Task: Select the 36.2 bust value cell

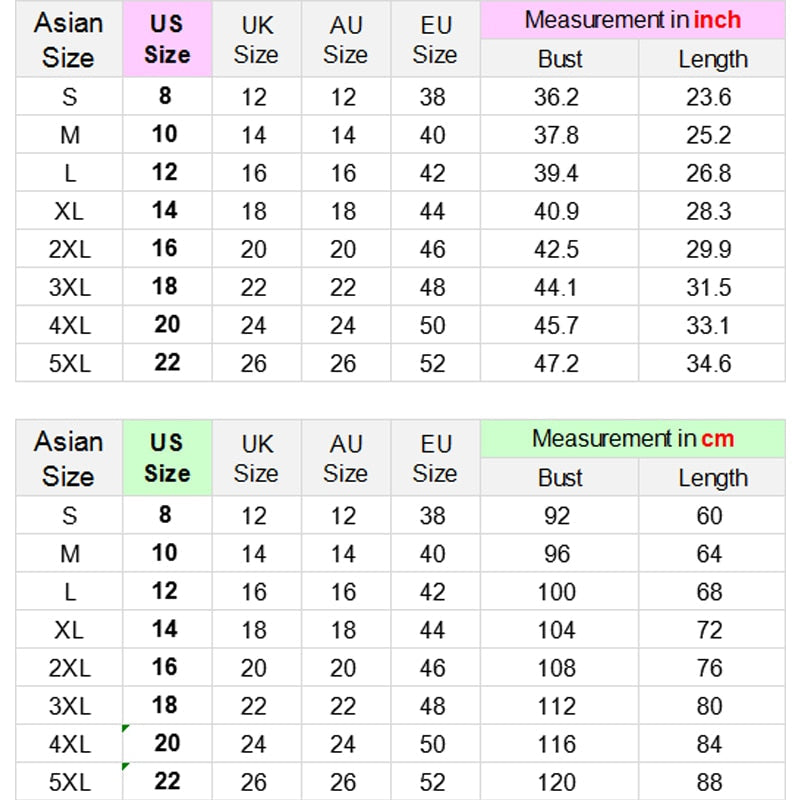Action: coord(557,97)
